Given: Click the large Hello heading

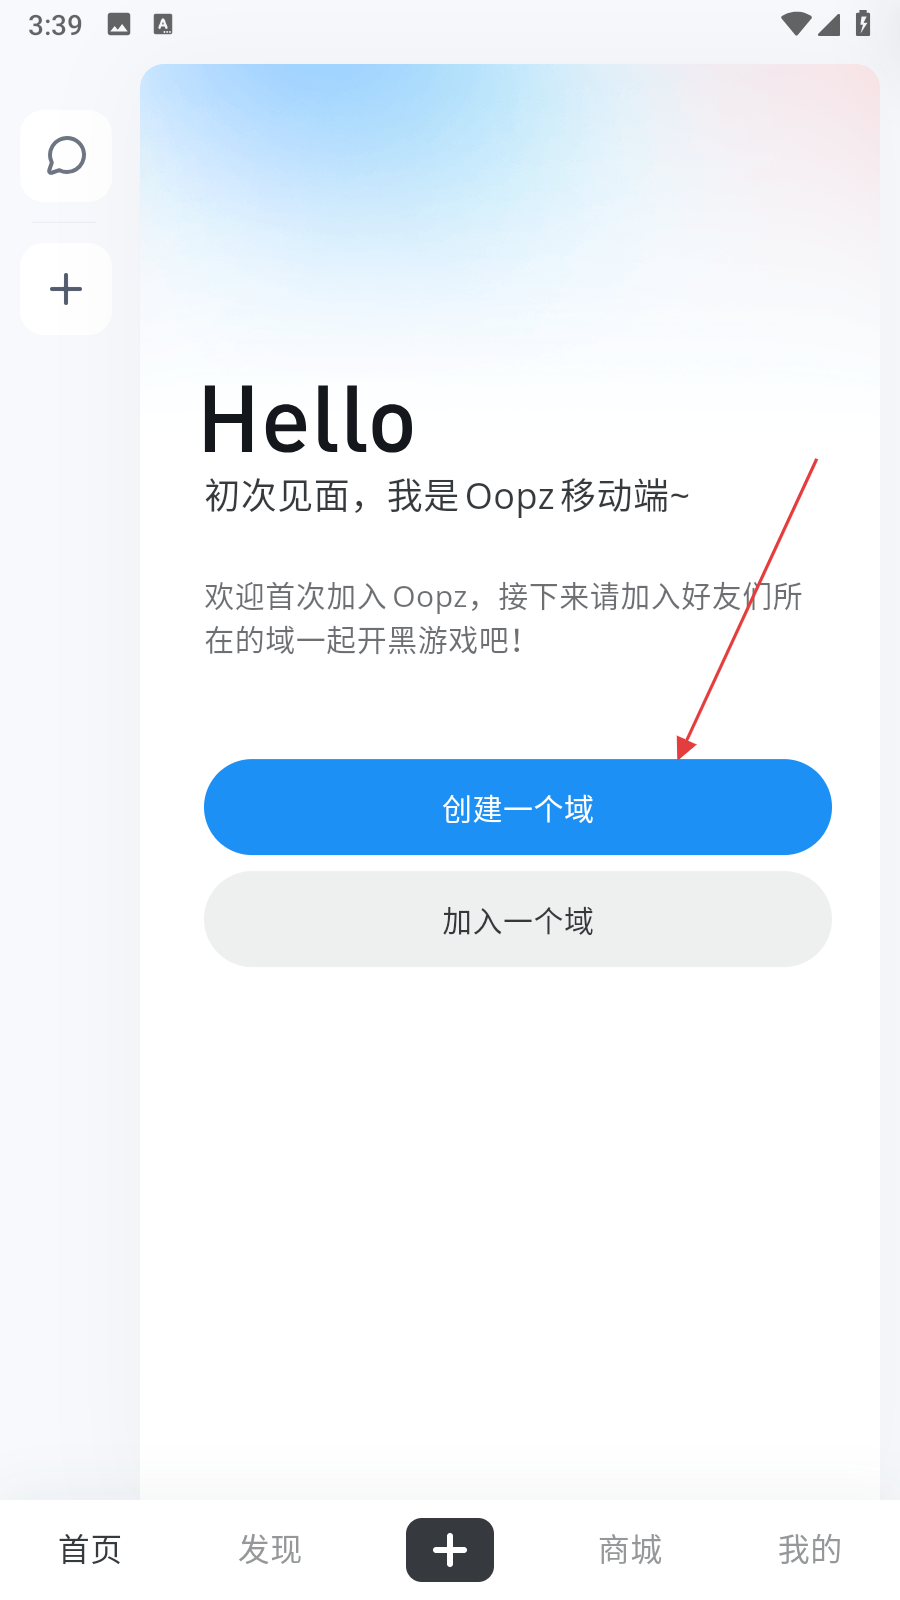Looking at the screenshot, I should tap(308, 421).
